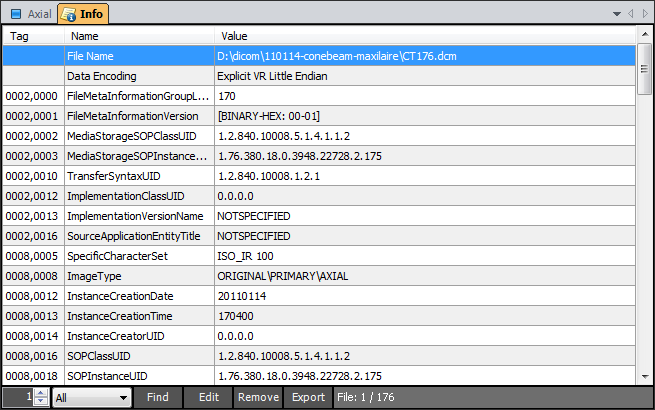The height and width of the screenshot is (410, 655).
Task: Click the vertical scrollbar thumb
Action: pyautogui.click(x=645, y=69)
